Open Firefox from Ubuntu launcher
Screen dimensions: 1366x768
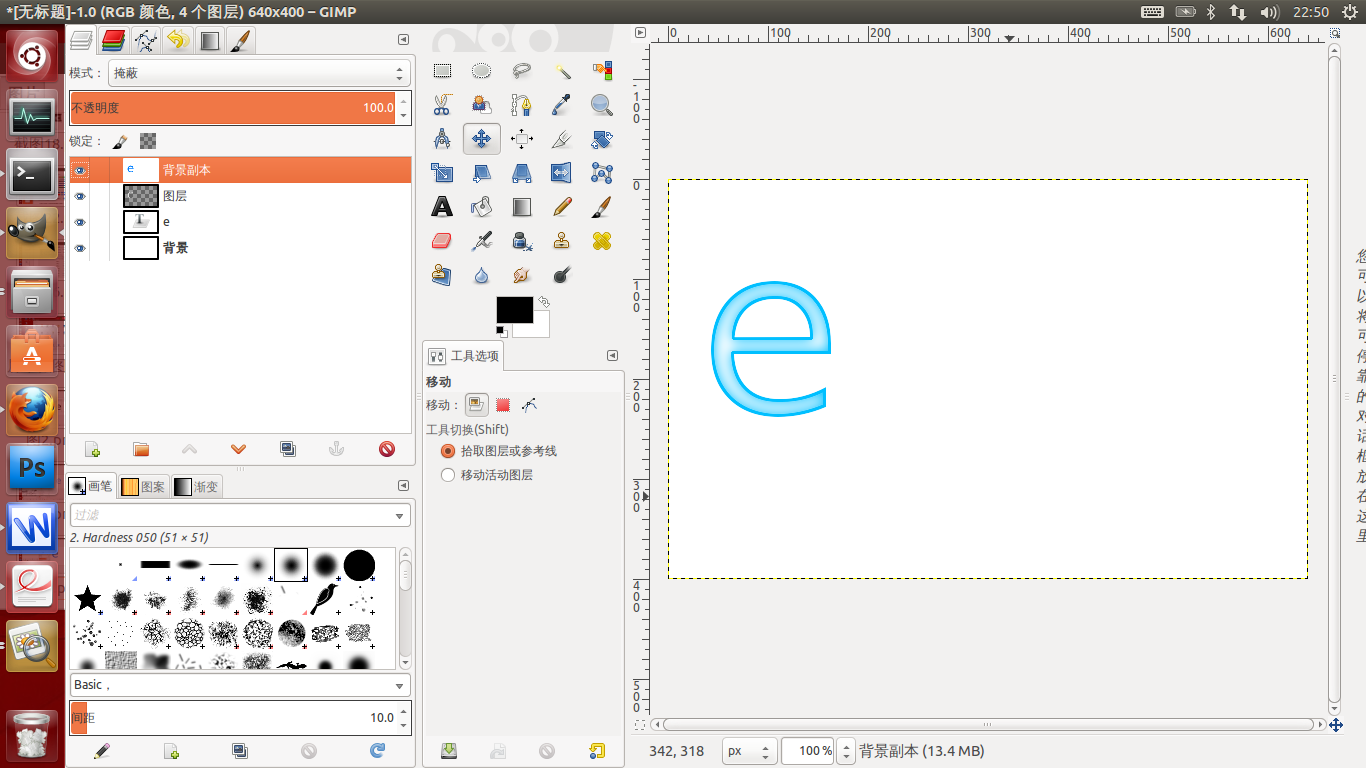pos(32,410)
